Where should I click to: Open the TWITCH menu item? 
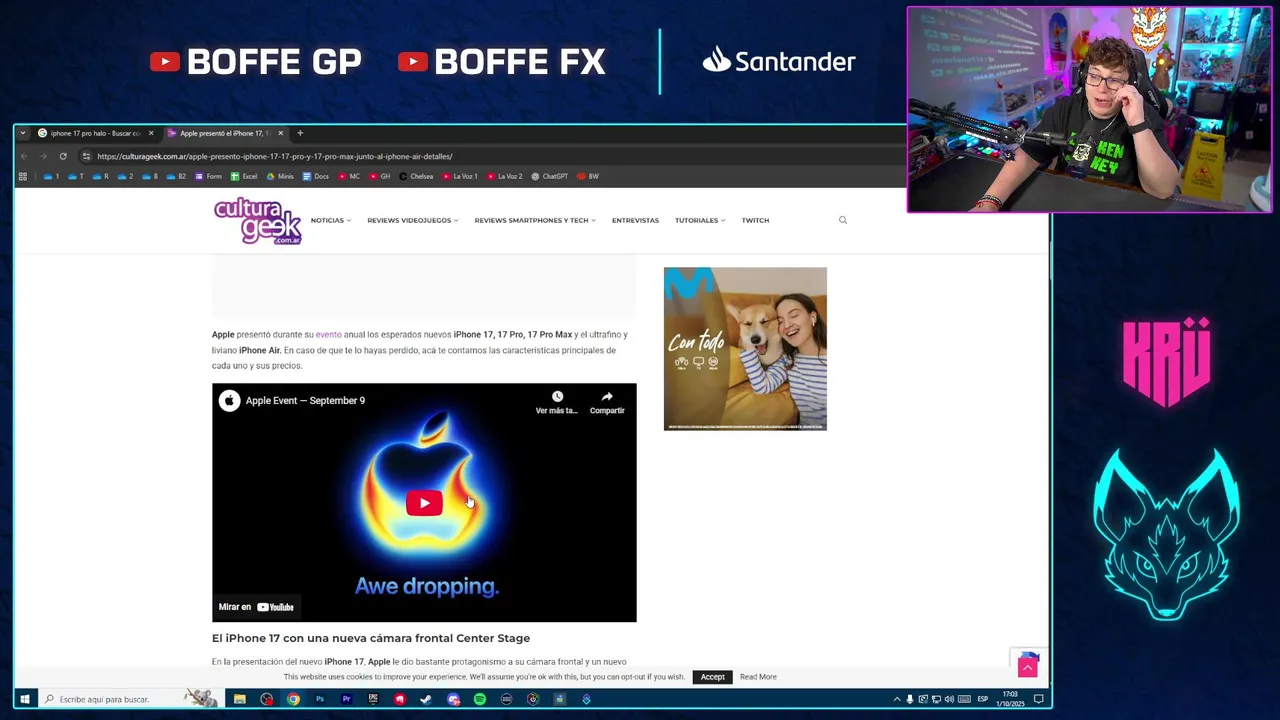click(x=755, y=220)
